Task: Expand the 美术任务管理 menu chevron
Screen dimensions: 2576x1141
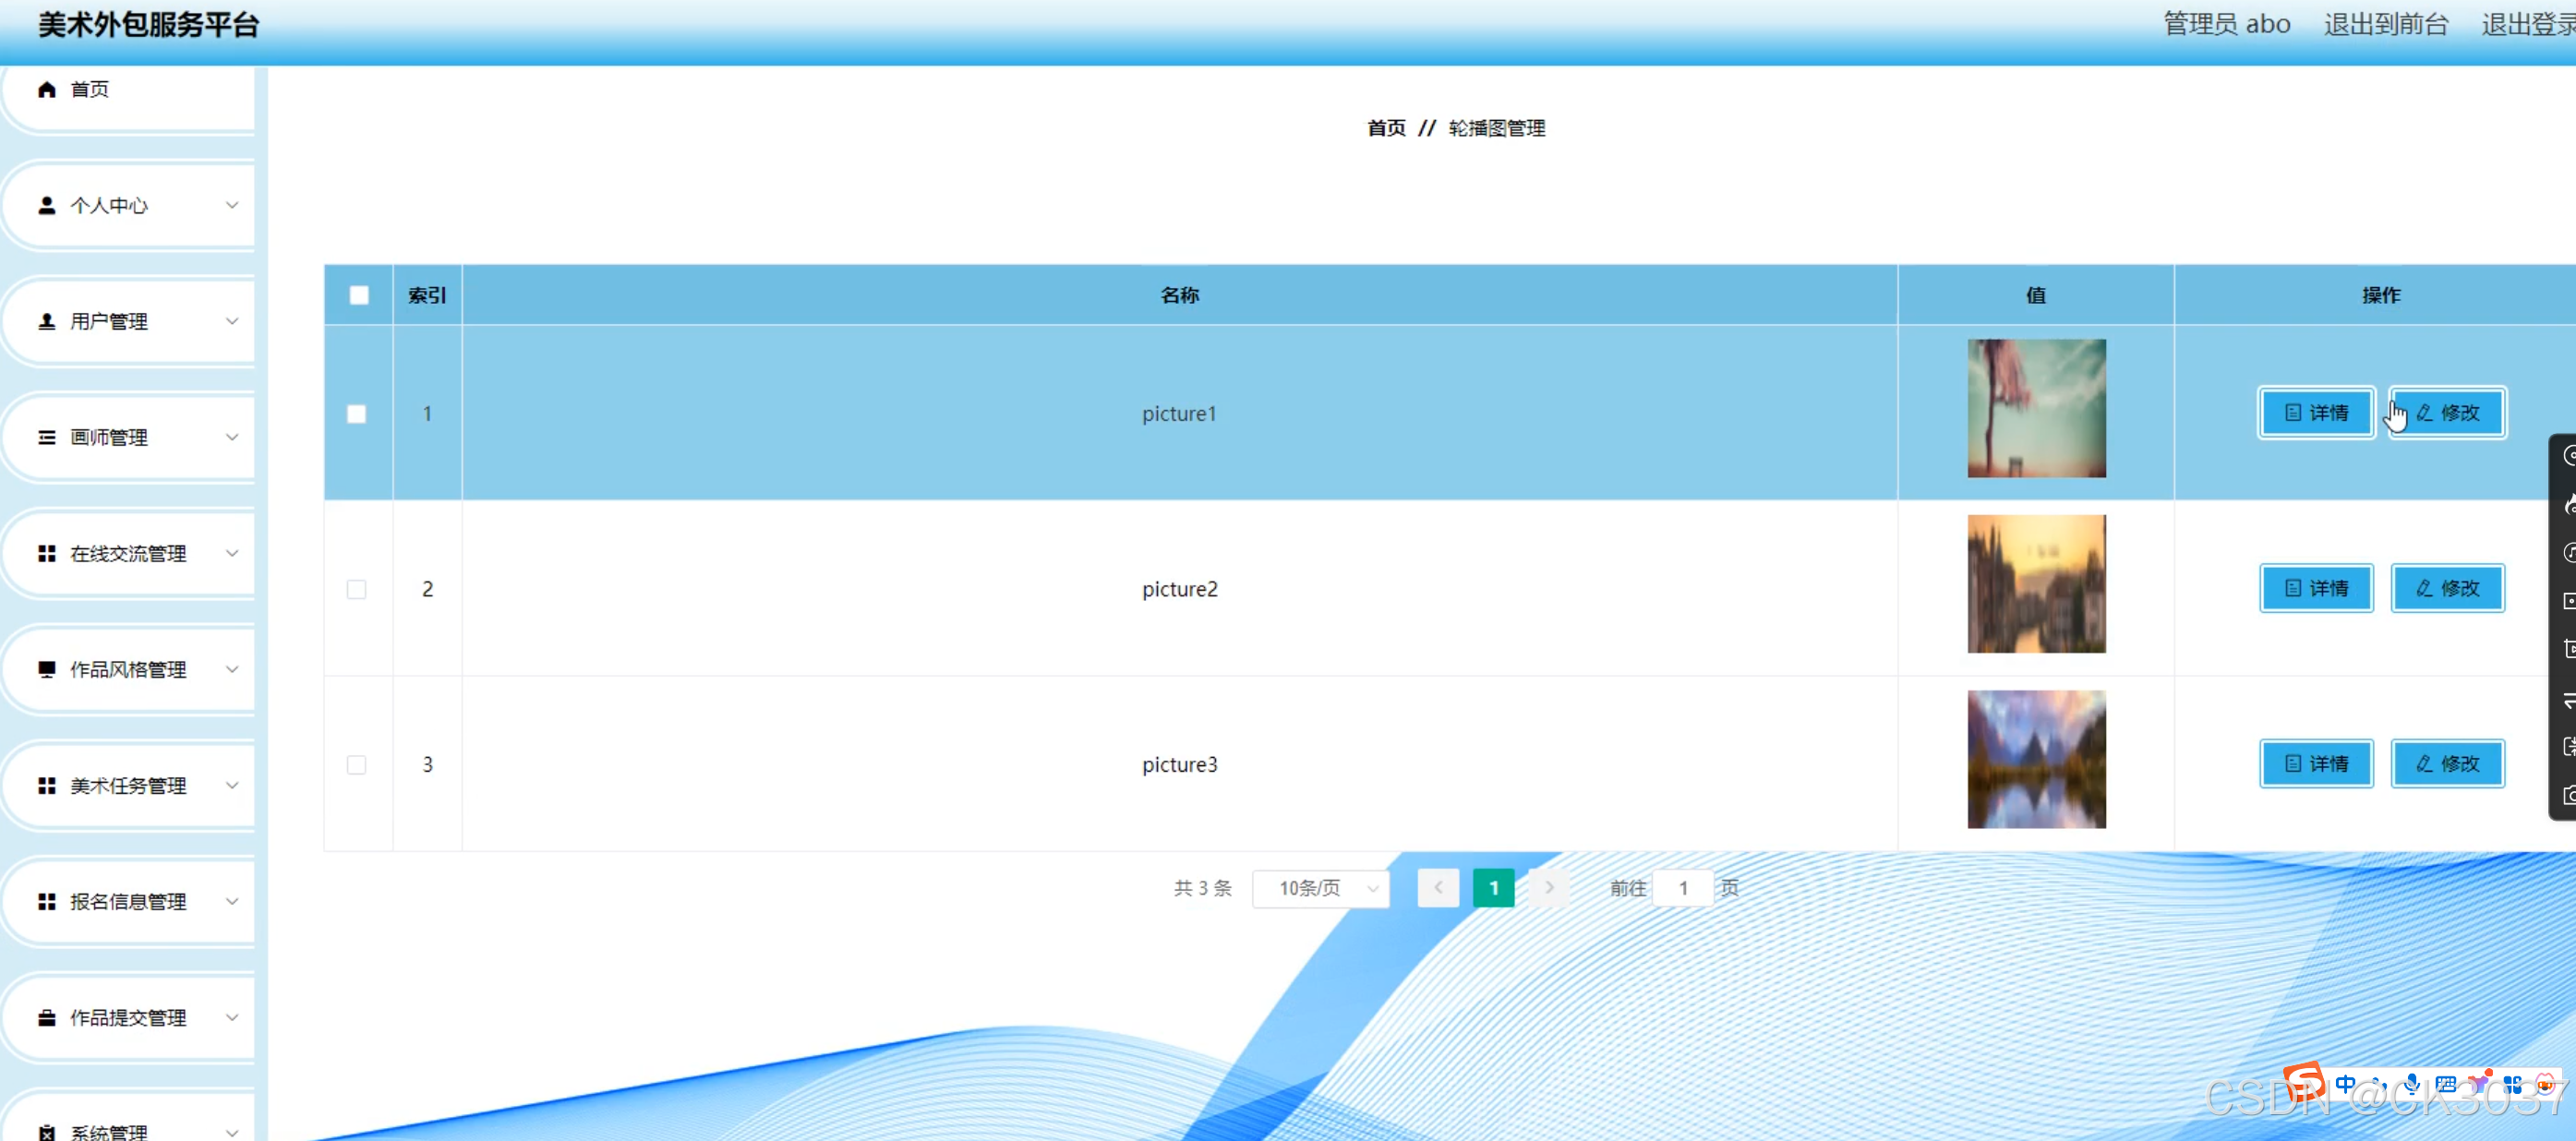Action: click(x=232, y=786)
